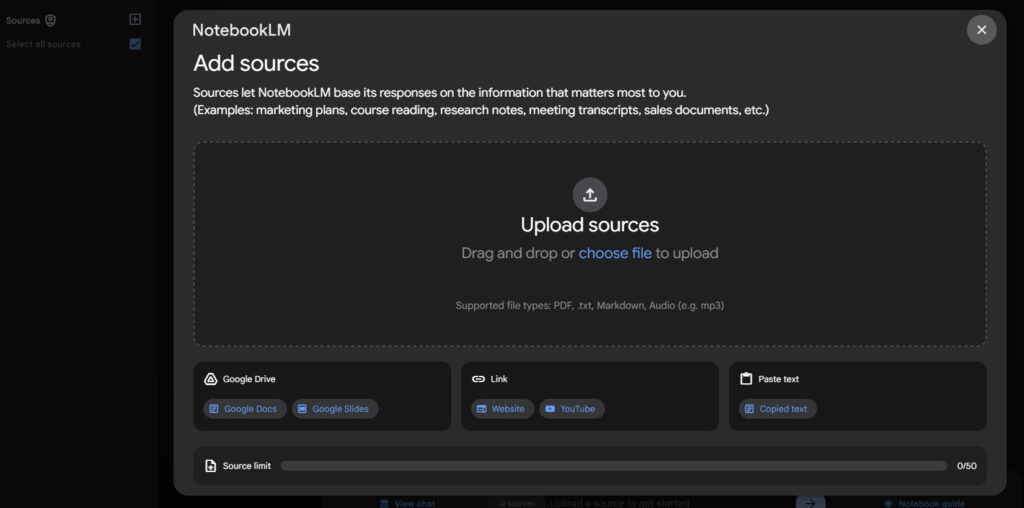
Task: Click the Sources label in sidebar
Action: tap(23, 20)
